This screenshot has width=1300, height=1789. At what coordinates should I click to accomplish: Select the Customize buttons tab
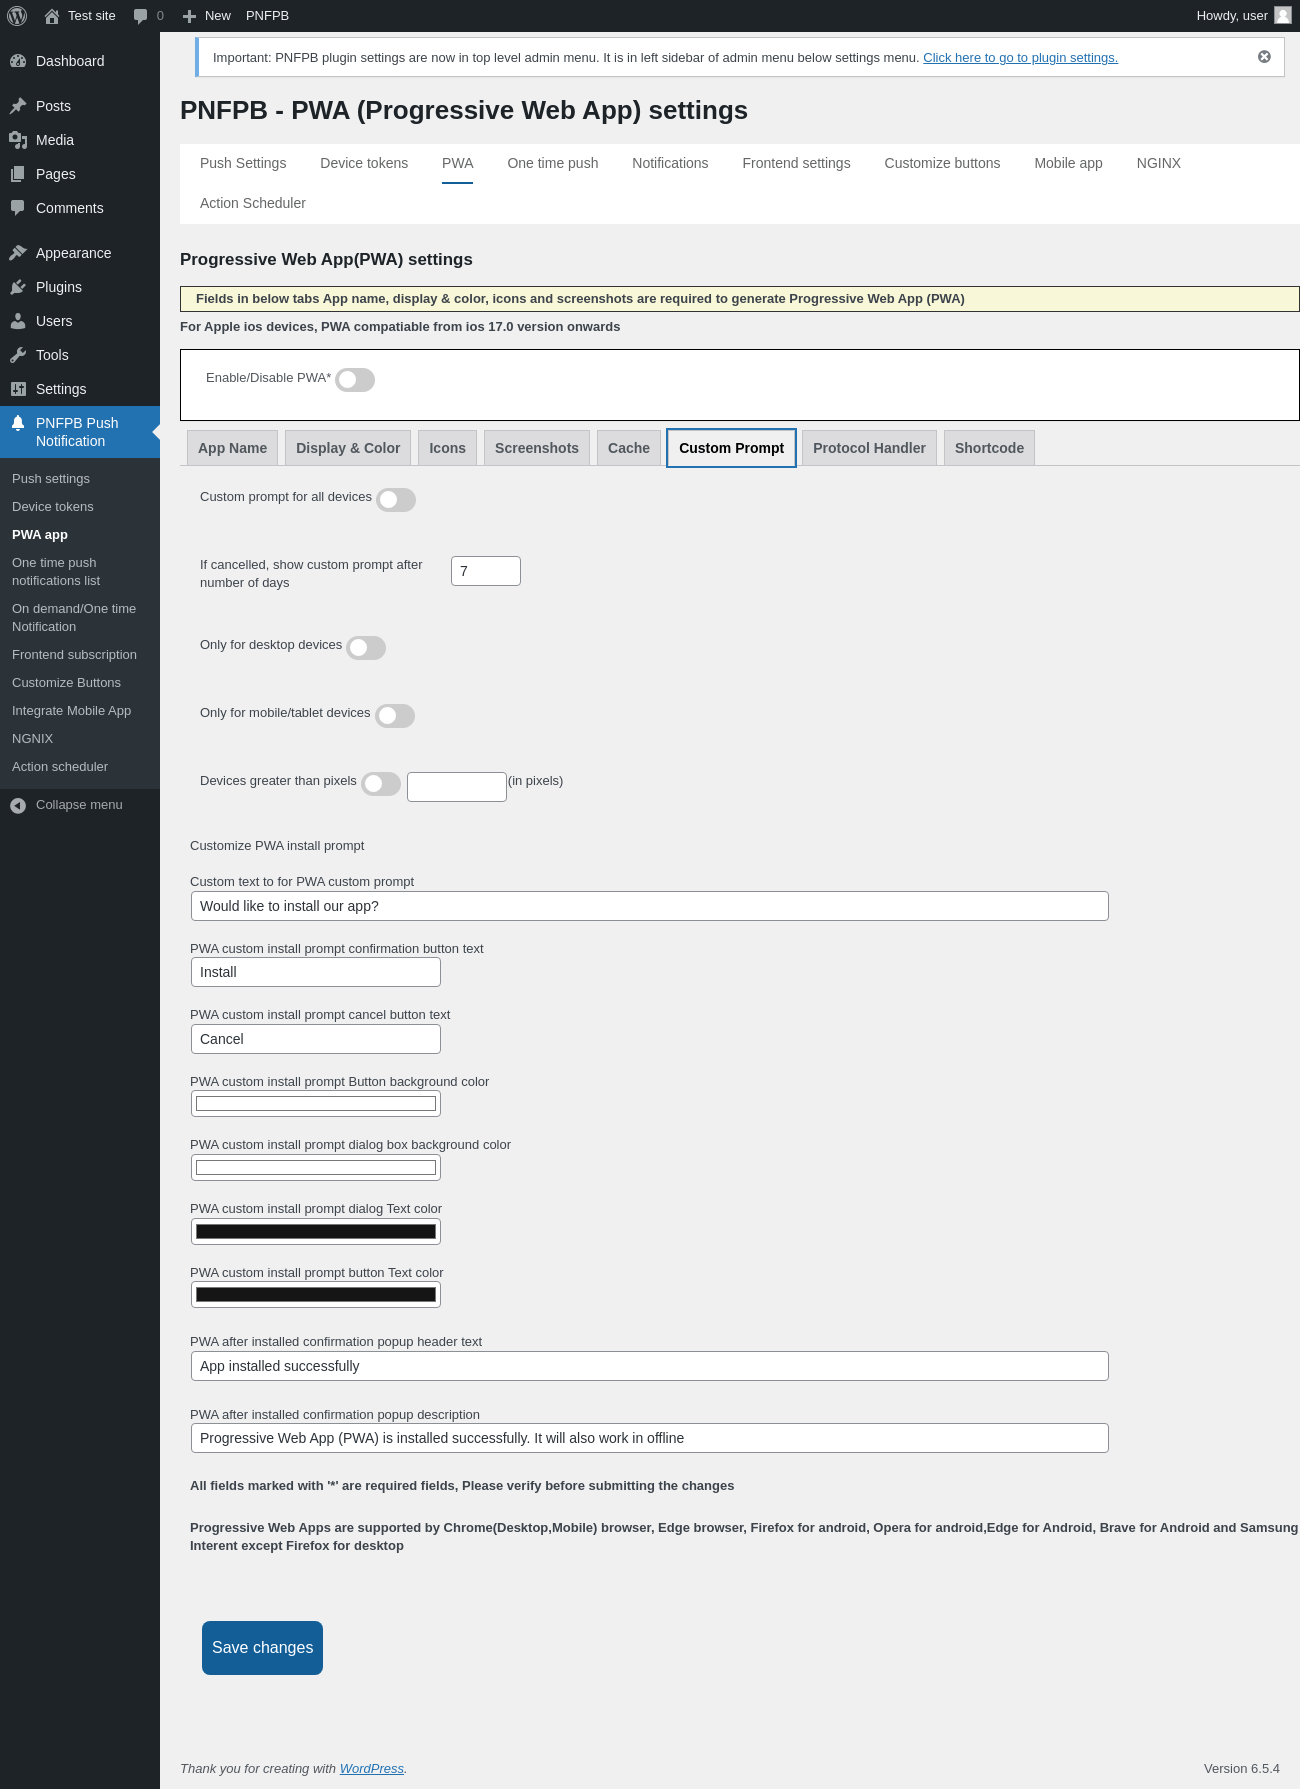point(942,163)
